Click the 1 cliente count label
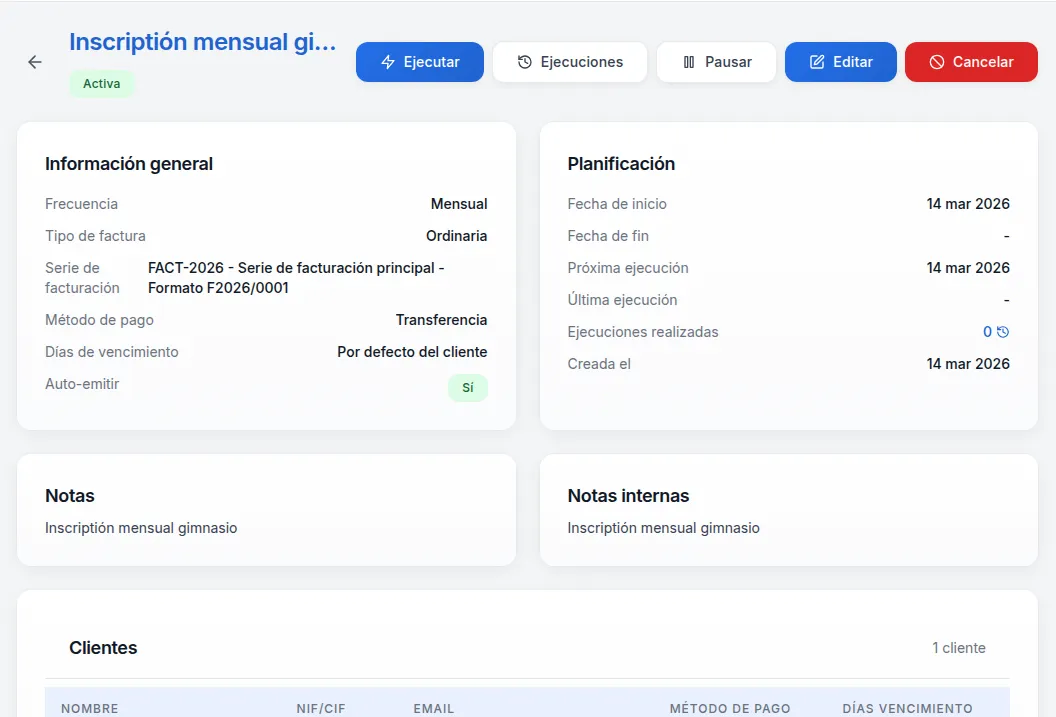 pyautogui.click(x=958, y=648)
